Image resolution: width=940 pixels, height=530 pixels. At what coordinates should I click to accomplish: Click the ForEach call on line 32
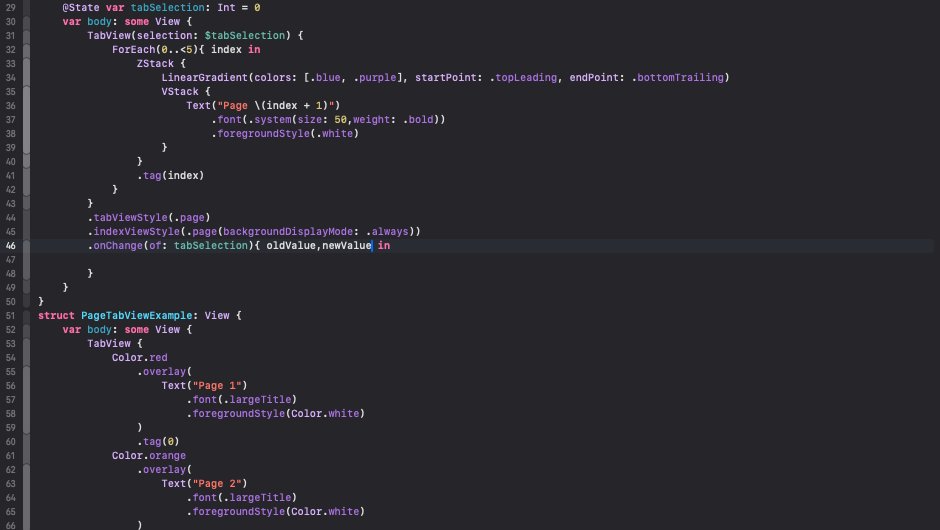click(x=133, y=50)
